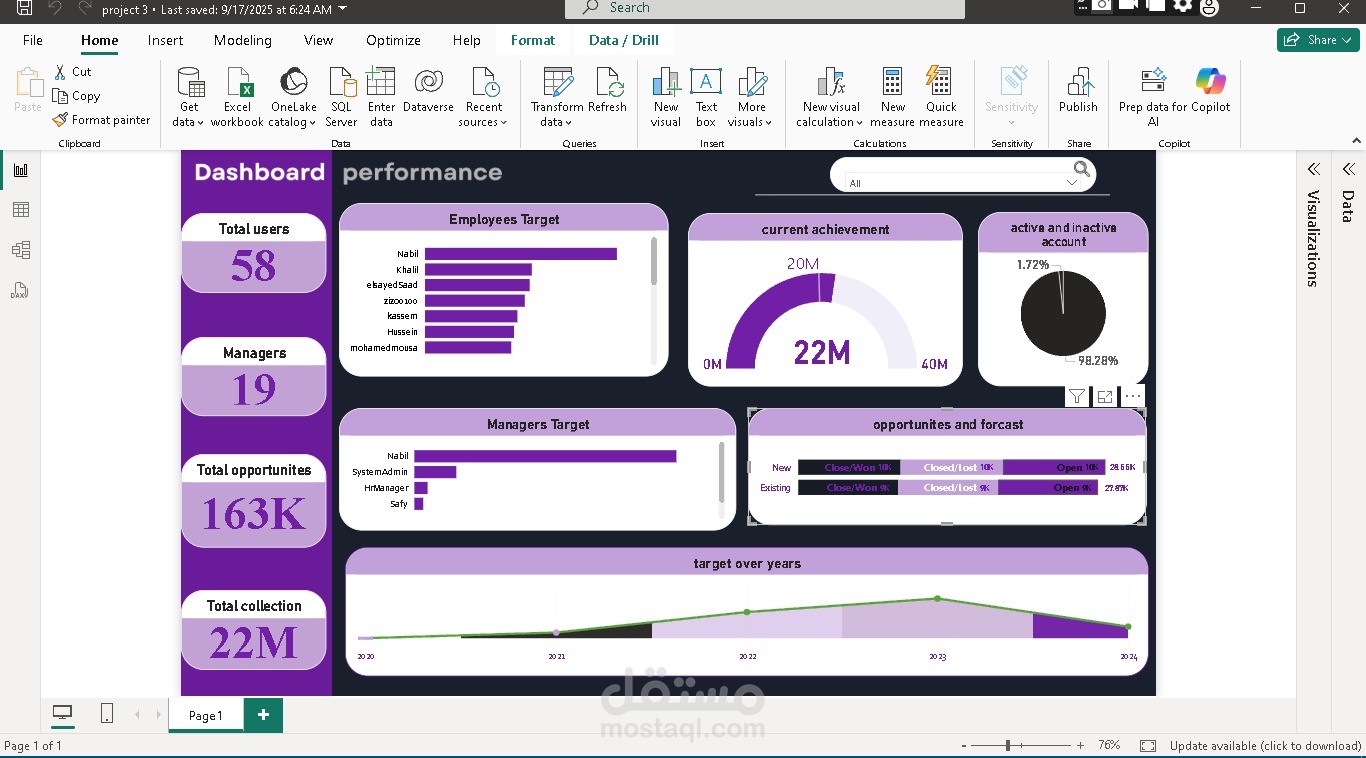Add a Text box to the report
The width and height of the screenshot is (1366, 758).
(x=706, y=97)
